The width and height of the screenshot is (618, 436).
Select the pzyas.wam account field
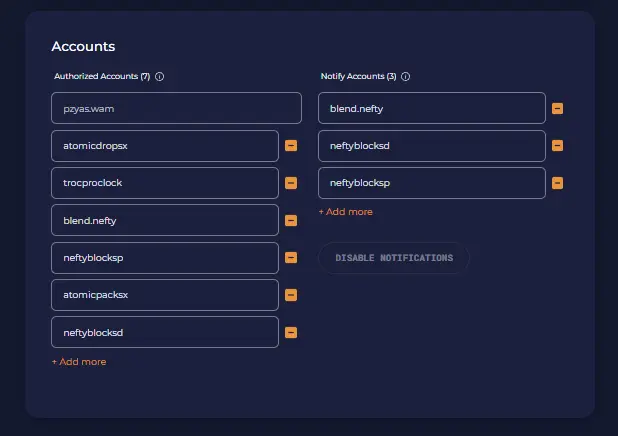point(176,108)
